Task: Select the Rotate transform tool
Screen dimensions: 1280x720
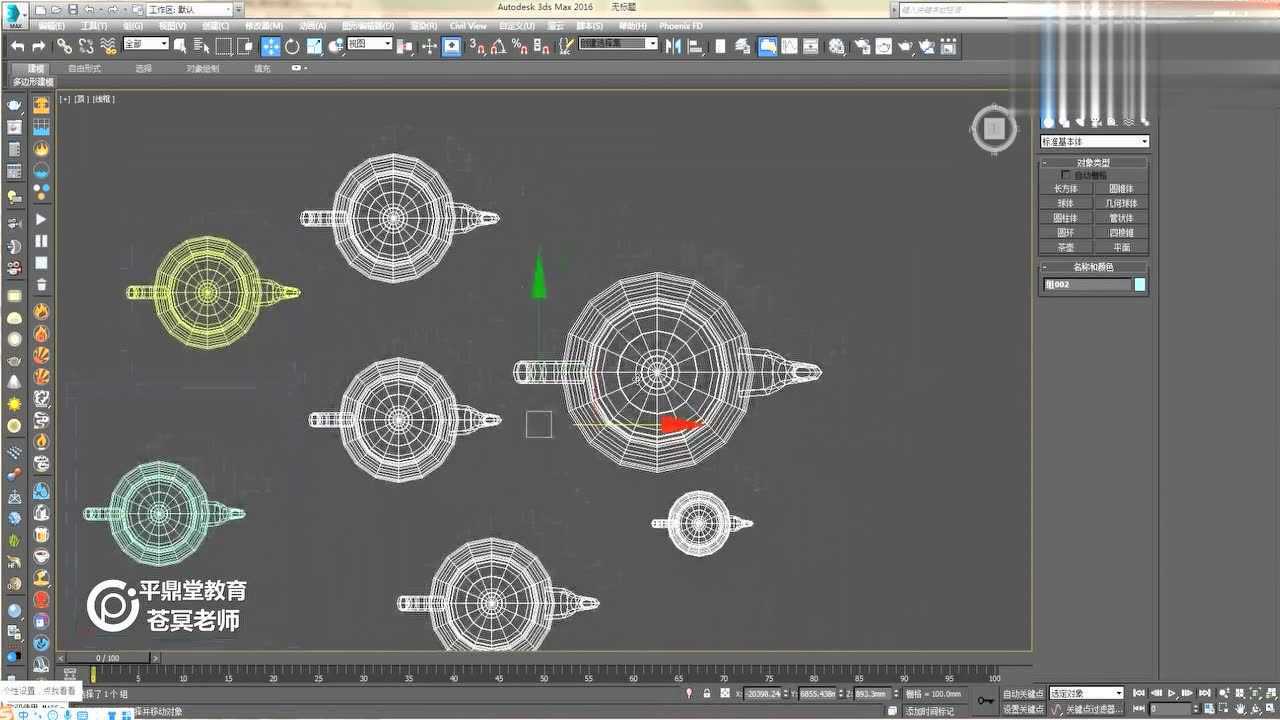Action: [292, 46]
